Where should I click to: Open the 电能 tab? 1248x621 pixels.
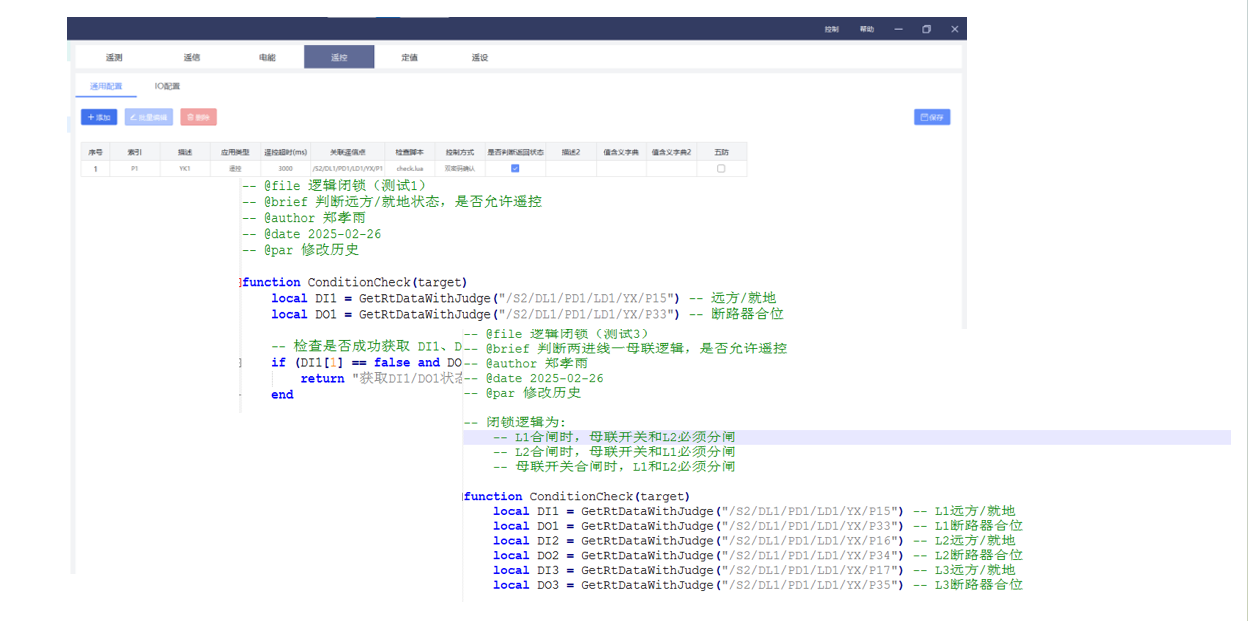click(267, 57)
